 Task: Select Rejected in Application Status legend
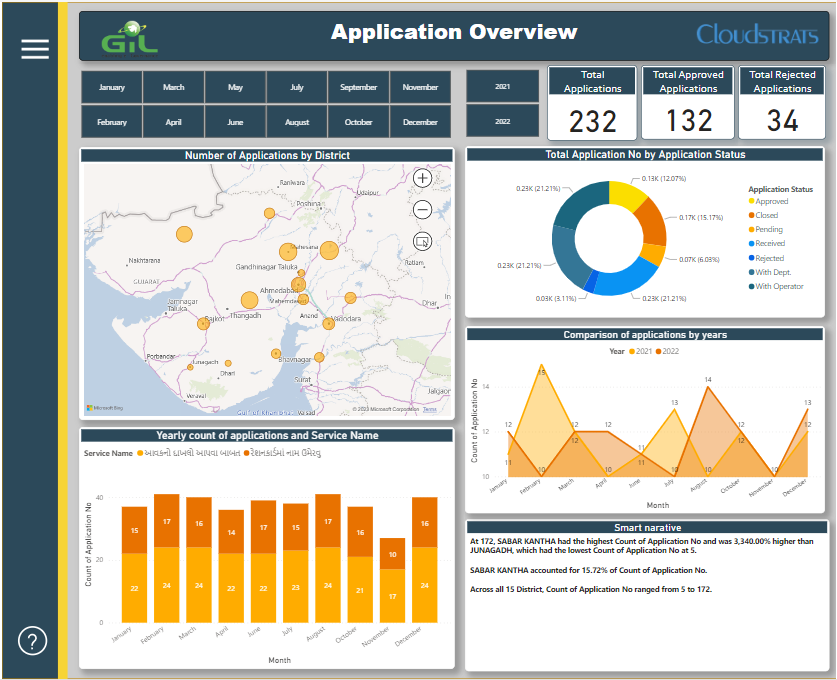769,258
